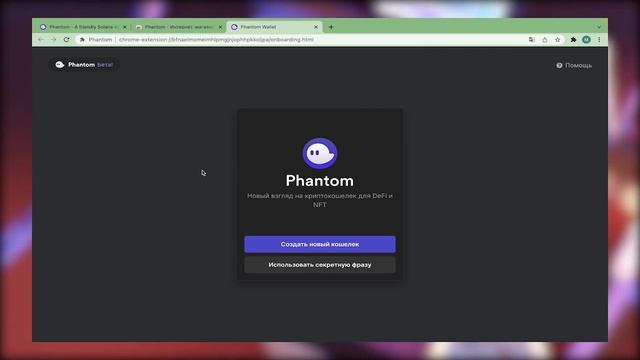The image size is (640, 360).
Task: Click the Phantom Beta logo badge
Action: pyautogui.click(x=84, y=64)
